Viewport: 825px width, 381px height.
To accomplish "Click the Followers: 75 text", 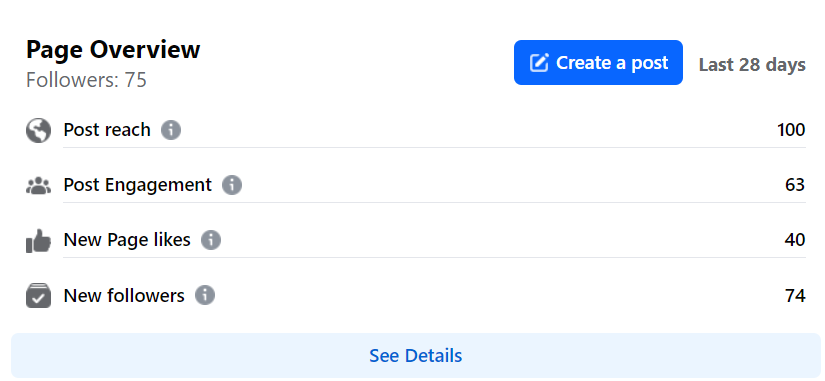I will coord(86,81).
